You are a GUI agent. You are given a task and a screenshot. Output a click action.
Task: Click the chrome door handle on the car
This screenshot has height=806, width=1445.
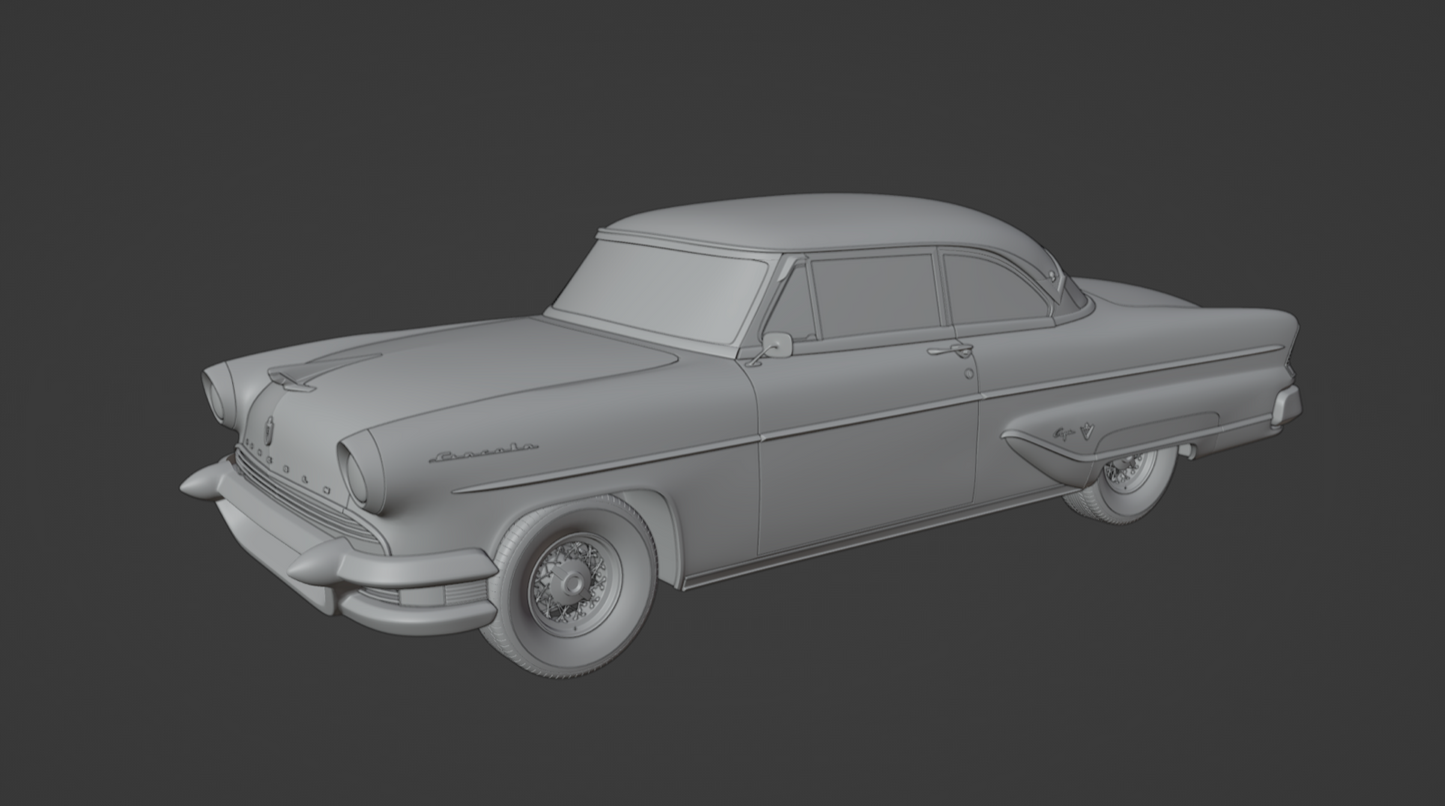point(950,349)
